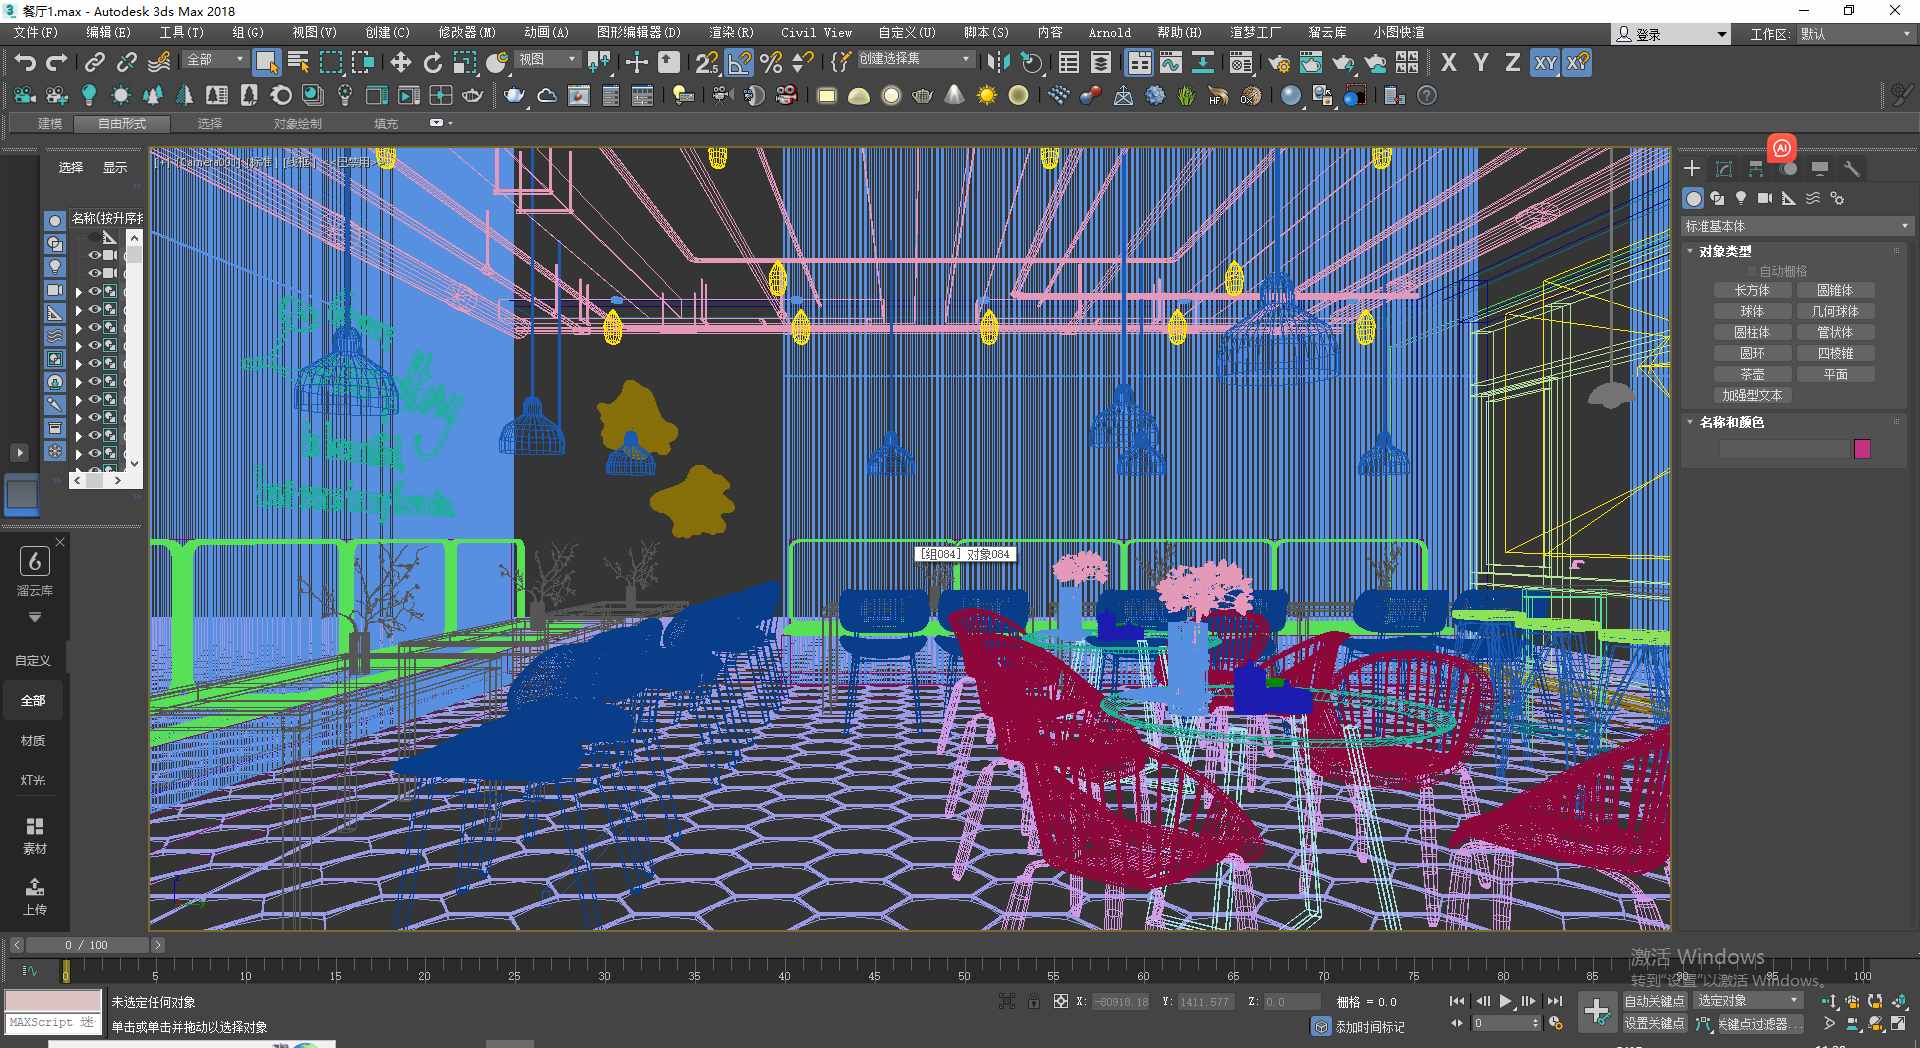Click the Undo arrow icon

coord(25,63)
